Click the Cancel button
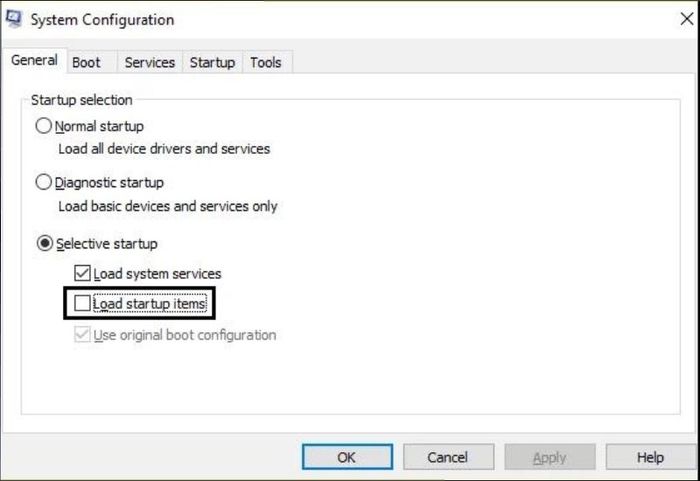Screen dimensions: 700x481 tap(448, 457)
